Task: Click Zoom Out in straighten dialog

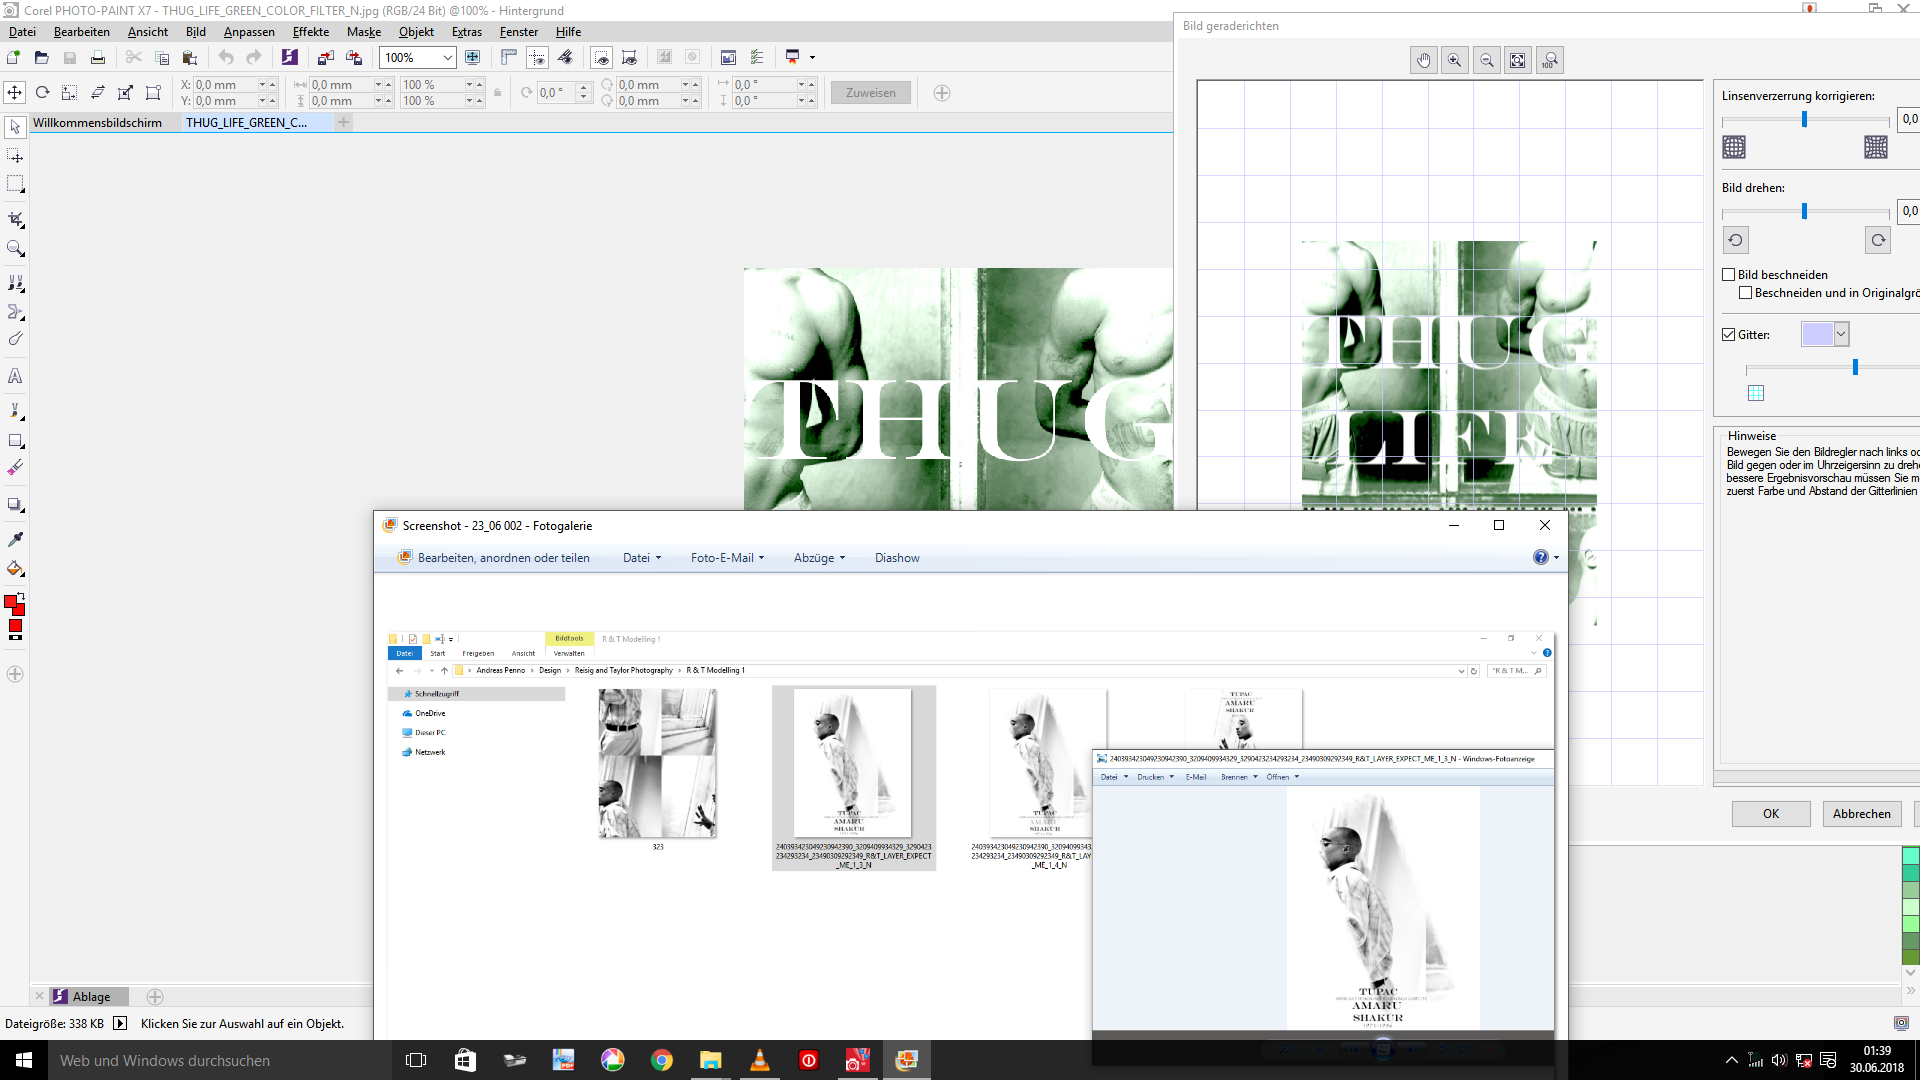Action: [x=1486, y=60]
